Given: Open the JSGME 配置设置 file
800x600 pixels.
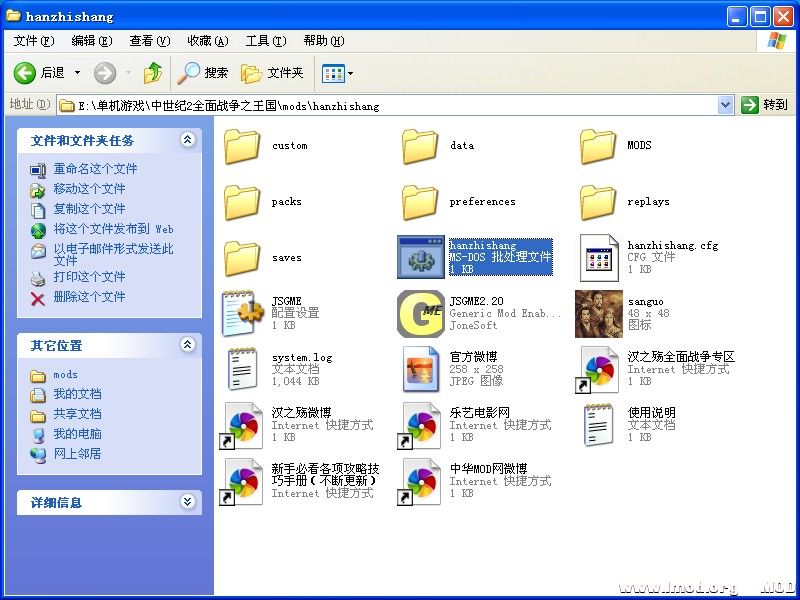Looking at the screenshot, I should [241, 312].
